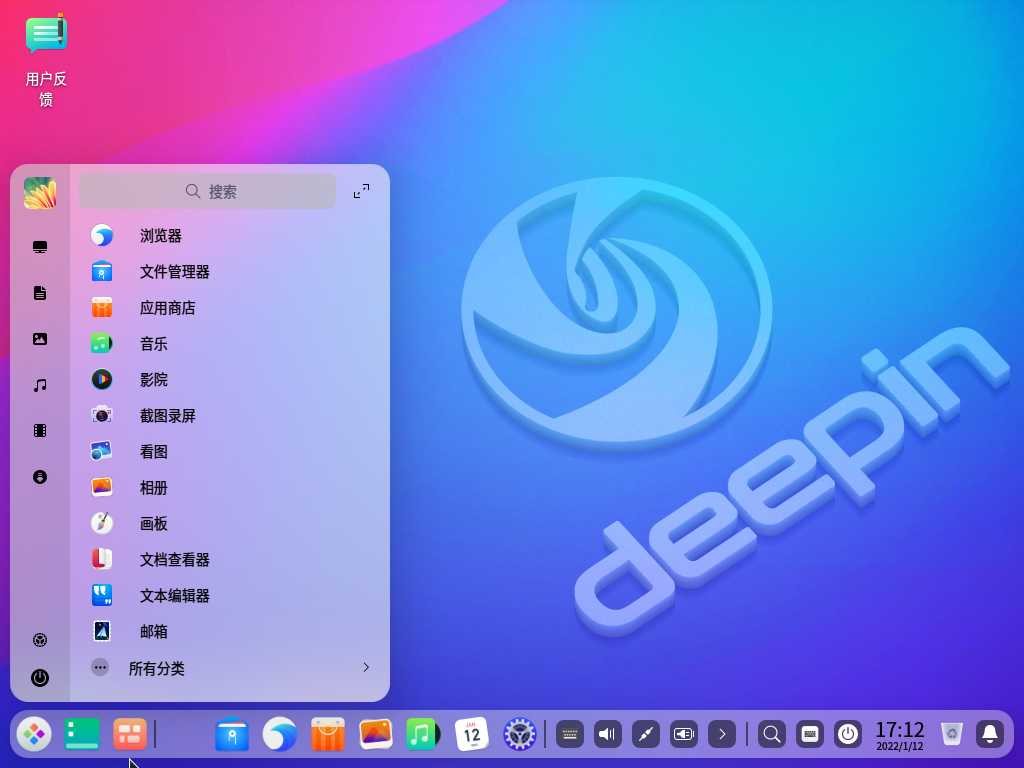1024x768 pixels.
Task: Click the volume icon in tray
Action: (607, 735)
